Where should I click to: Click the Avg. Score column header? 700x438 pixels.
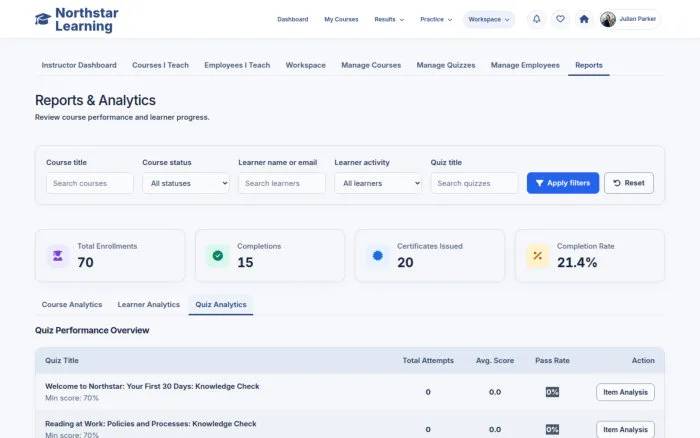click(495, 360)
